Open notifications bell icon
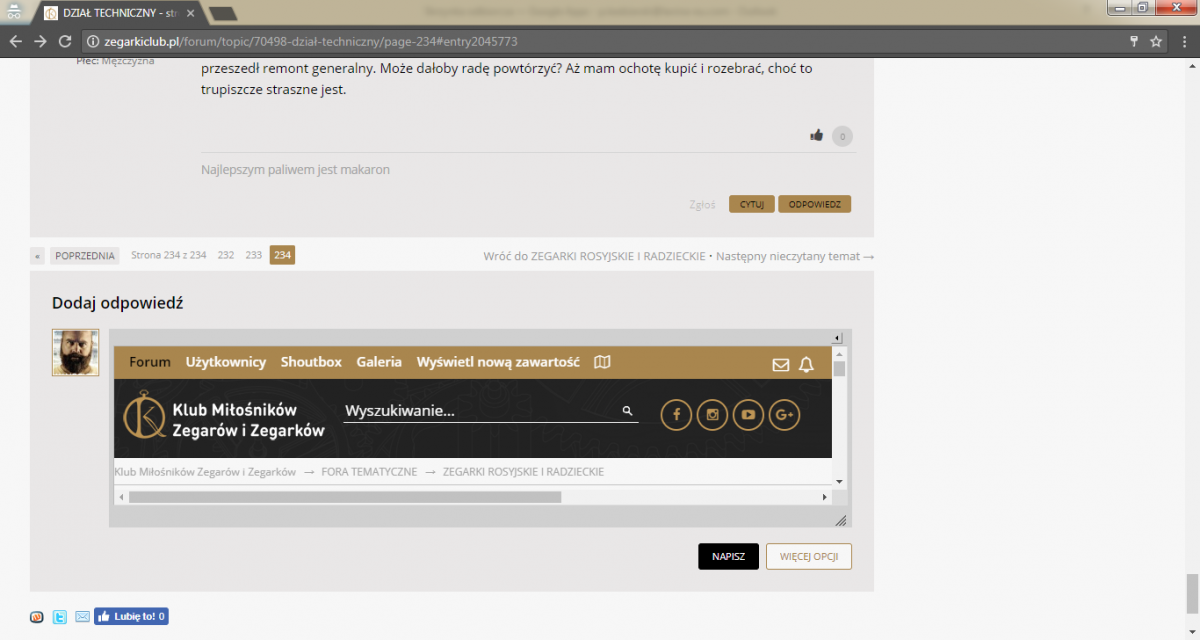 point(807,365)
